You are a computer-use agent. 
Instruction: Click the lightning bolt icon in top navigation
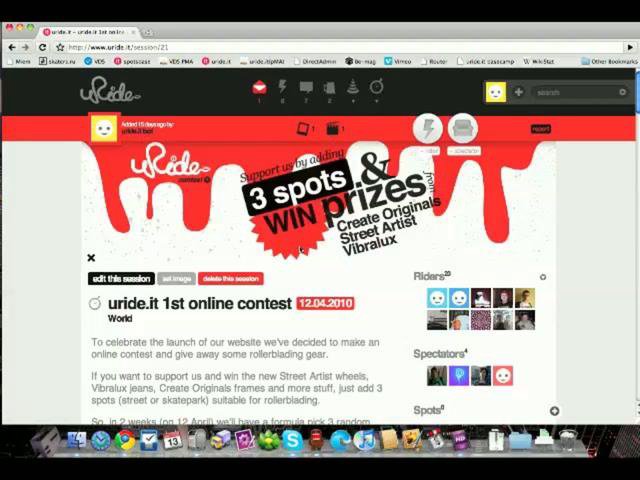coord(282,87)
